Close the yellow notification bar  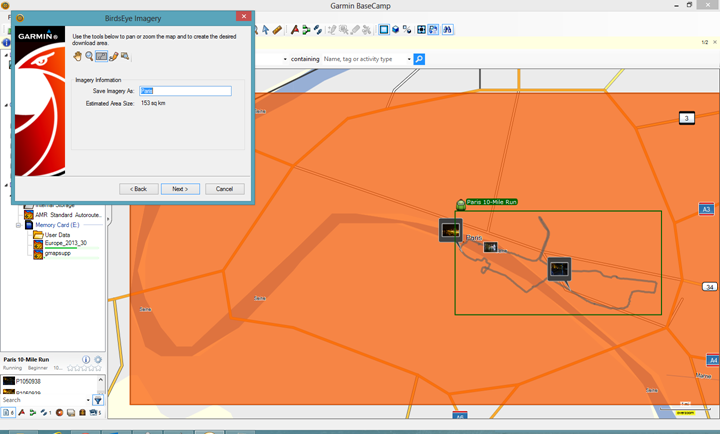[x=714, y=42]
